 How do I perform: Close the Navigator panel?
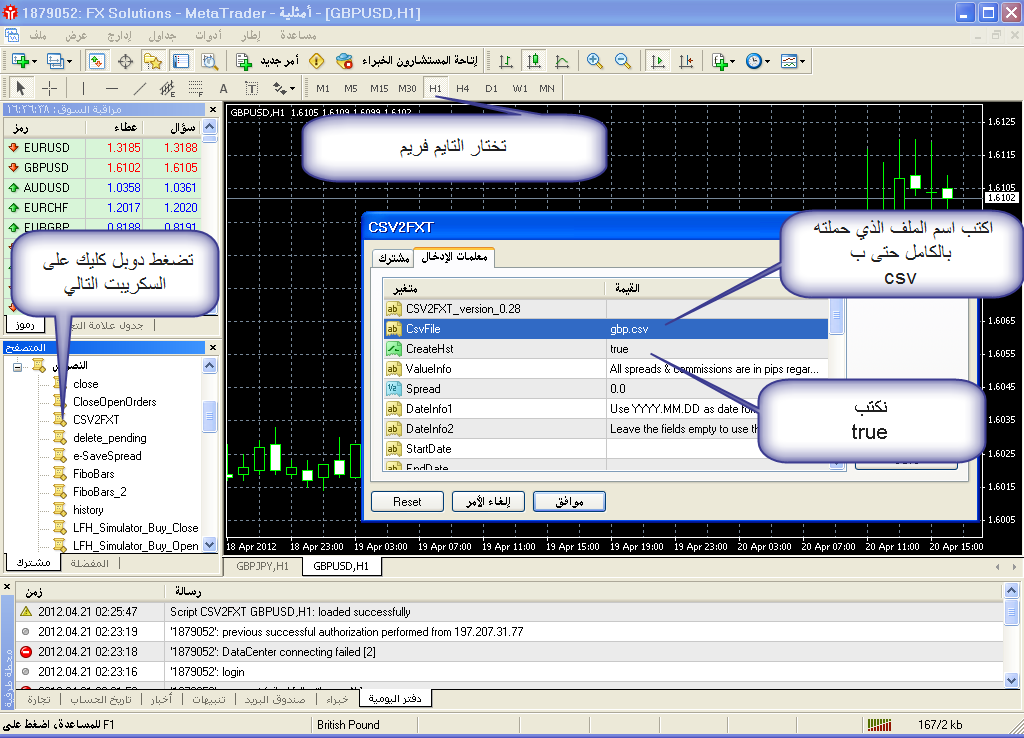click(212, 347)
